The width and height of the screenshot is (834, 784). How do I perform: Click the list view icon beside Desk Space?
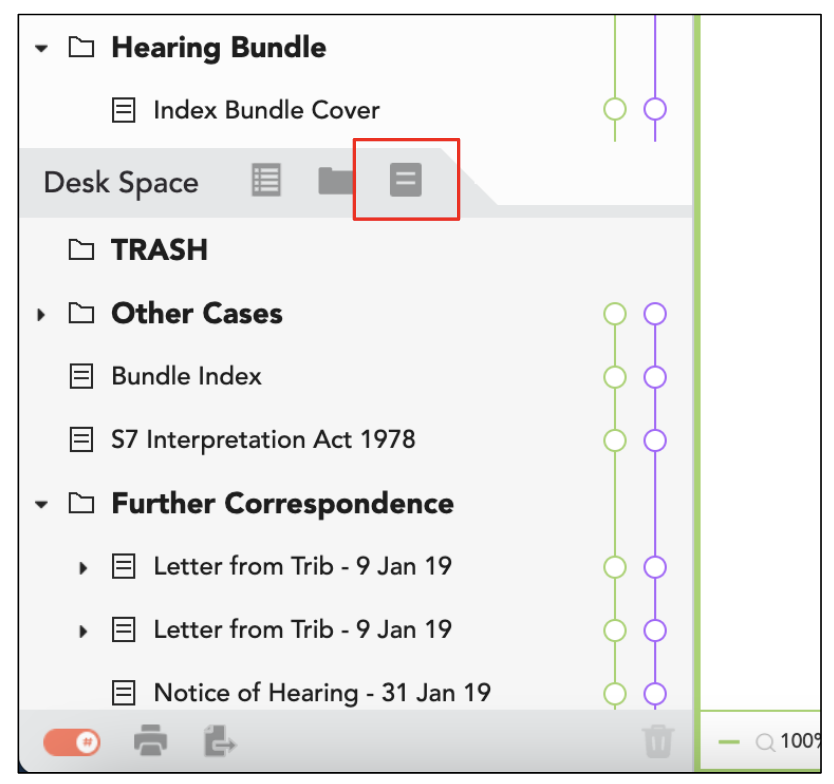[266, 180]
